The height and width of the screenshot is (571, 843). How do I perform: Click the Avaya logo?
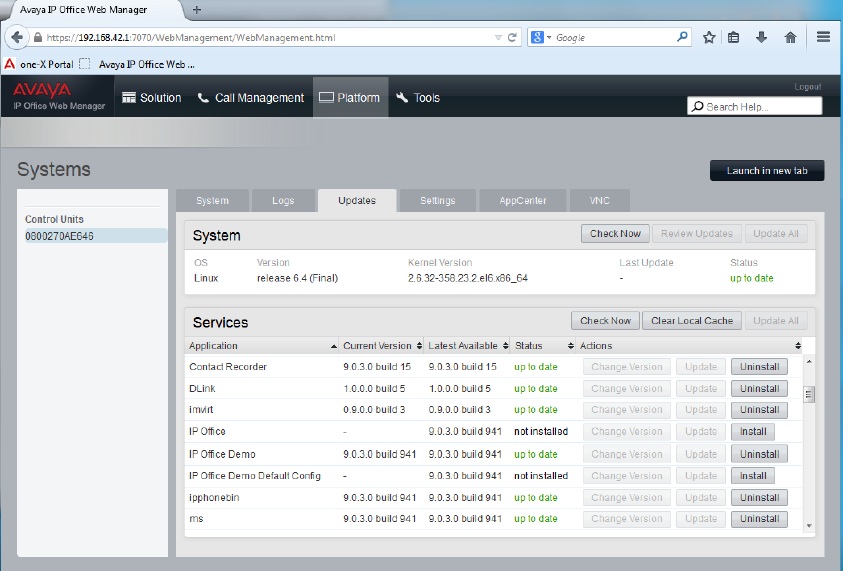[42, 89]
